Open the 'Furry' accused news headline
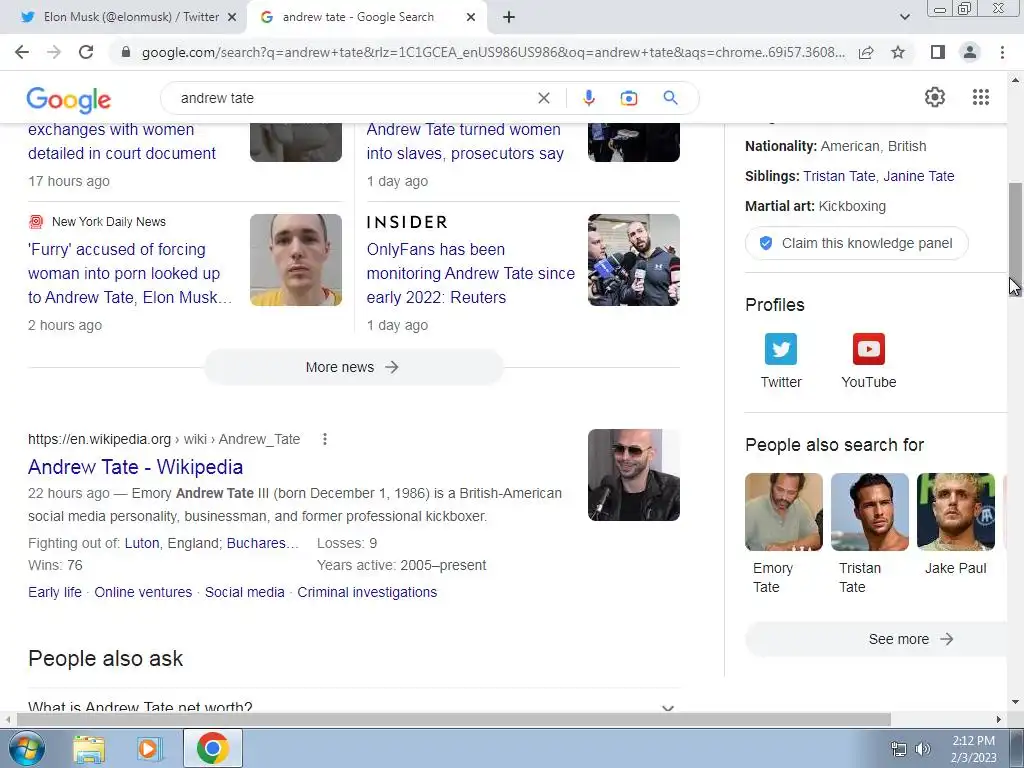 [129, 273]
